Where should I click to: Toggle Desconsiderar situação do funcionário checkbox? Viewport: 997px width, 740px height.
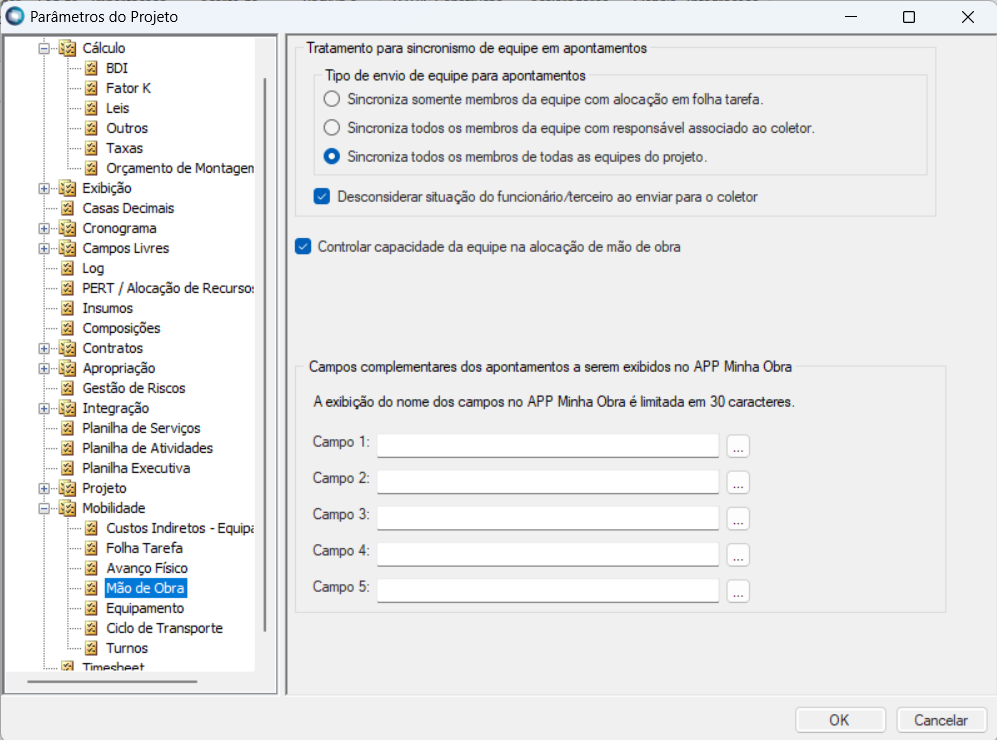(x=322, y=197)
